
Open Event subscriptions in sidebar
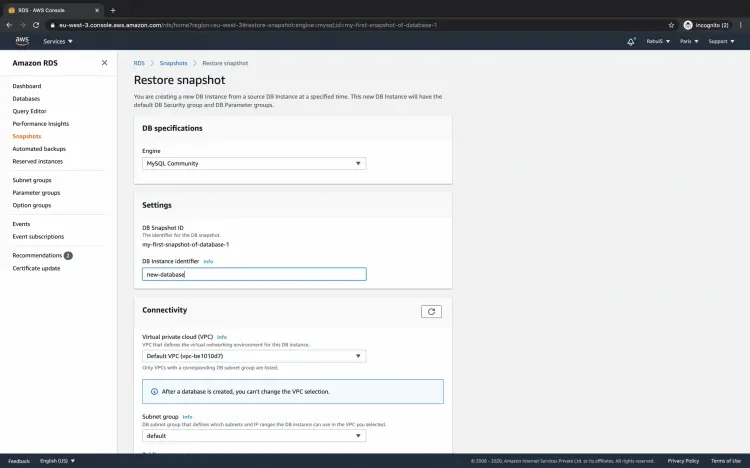38,236
